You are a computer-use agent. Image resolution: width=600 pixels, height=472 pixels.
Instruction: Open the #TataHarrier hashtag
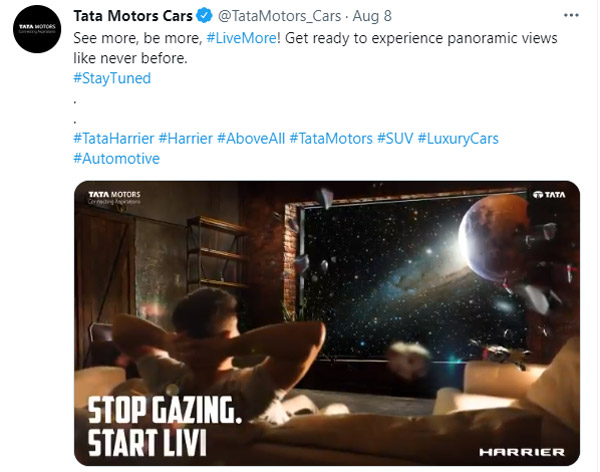[x=114, y=138]
